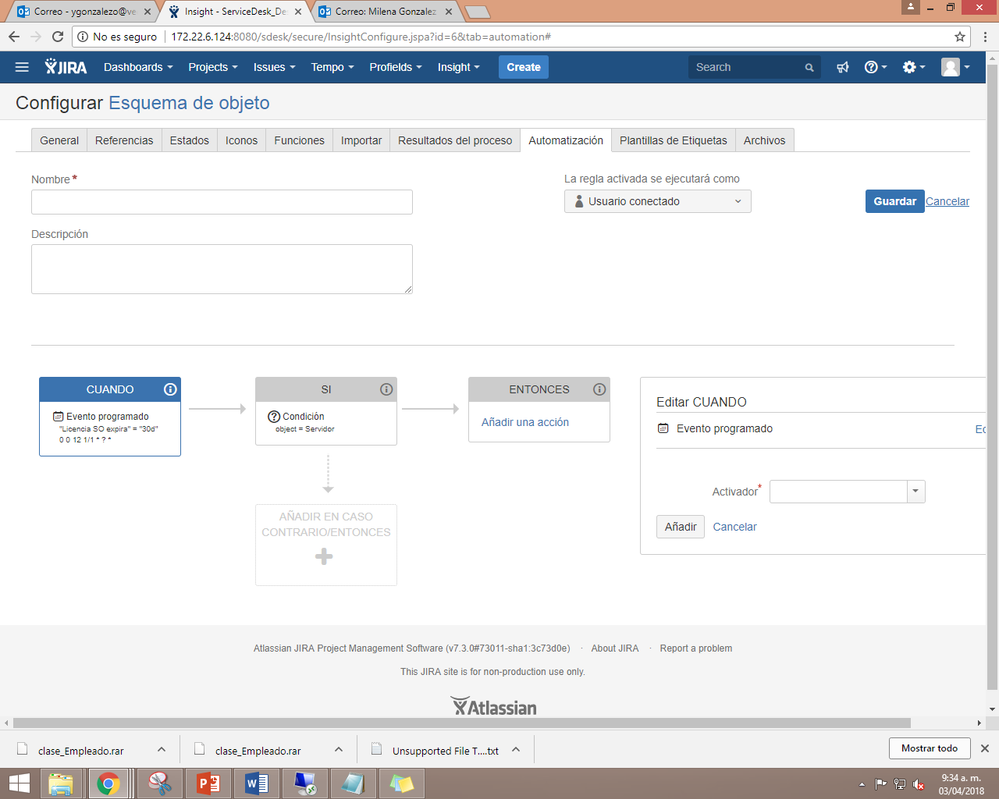The image size is (999, 799).
Task: Switch to the Iconos tab
Action: click(x=241, y=140)
